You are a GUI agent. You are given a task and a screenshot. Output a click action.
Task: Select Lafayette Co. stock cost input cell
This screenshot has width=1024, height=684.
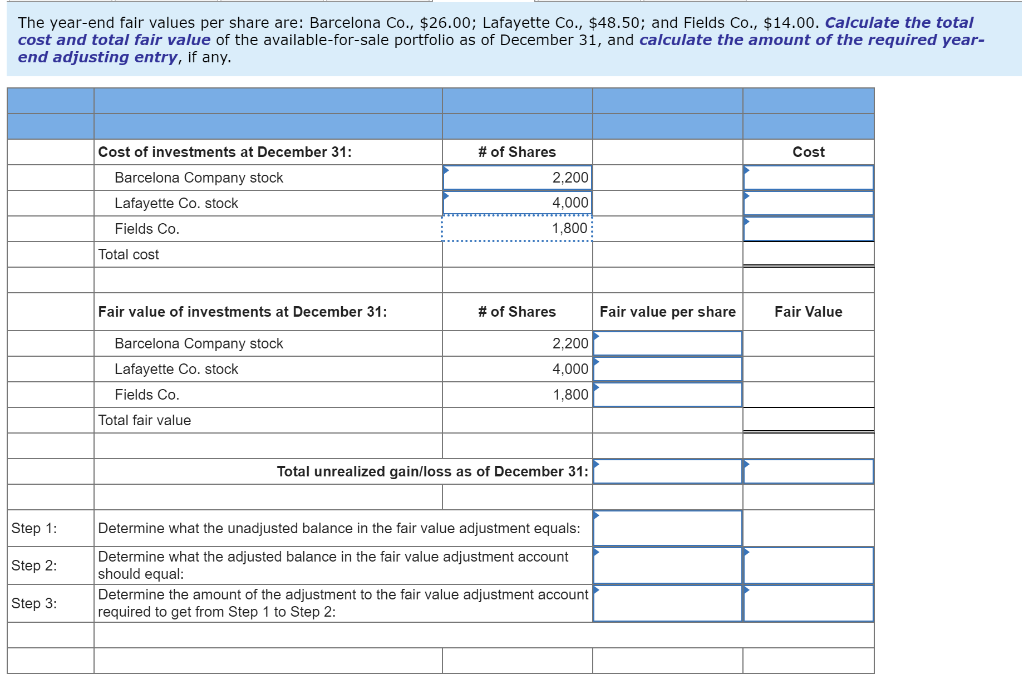(808, 203)
